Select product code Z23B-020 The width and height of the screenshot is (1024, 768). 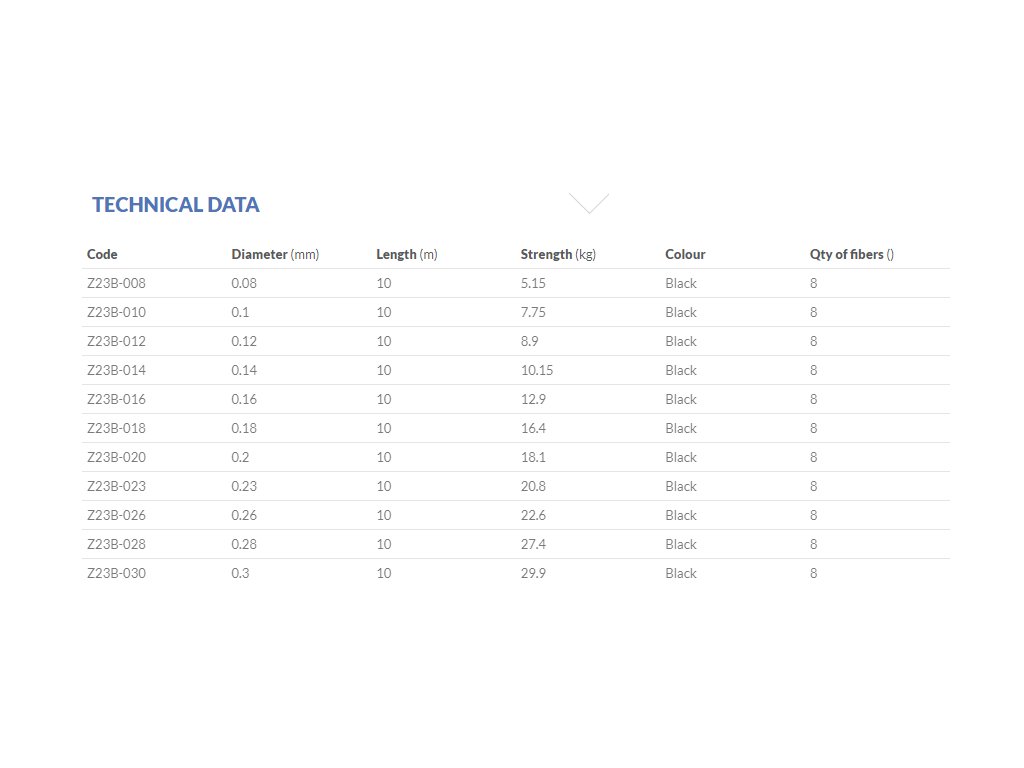116,457
